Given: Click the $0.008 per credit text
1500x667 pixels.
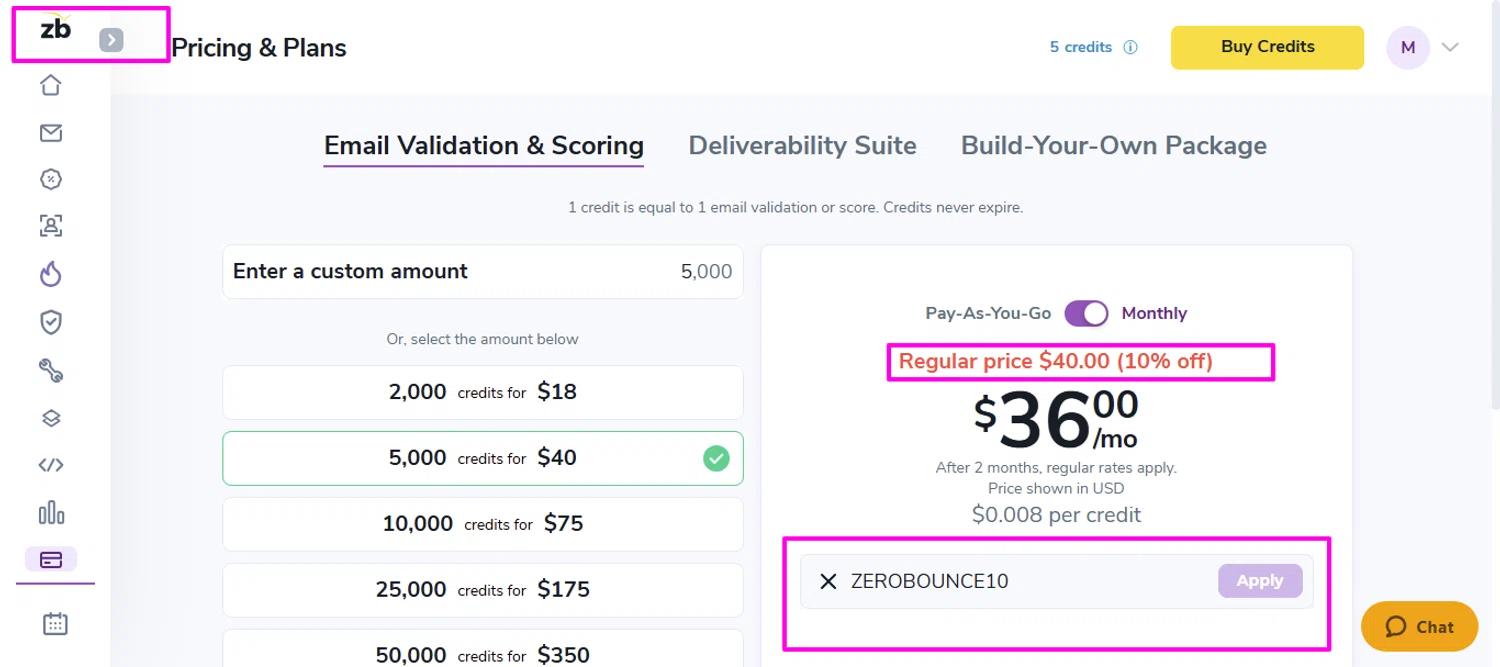Looking at the screenshot, I should point(1056,515).
